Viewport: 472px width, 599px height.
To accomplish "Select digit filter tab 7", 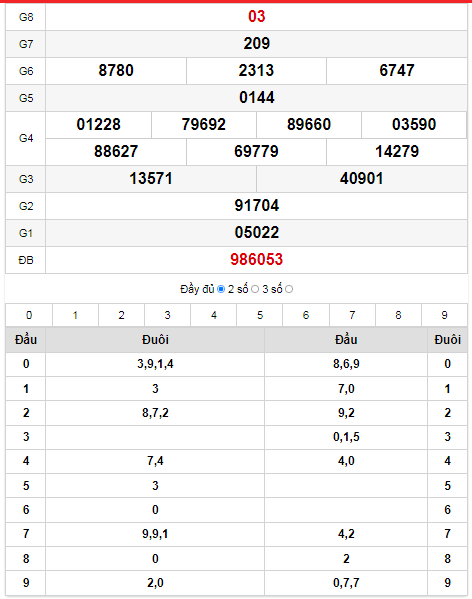I will pos(352,315).
